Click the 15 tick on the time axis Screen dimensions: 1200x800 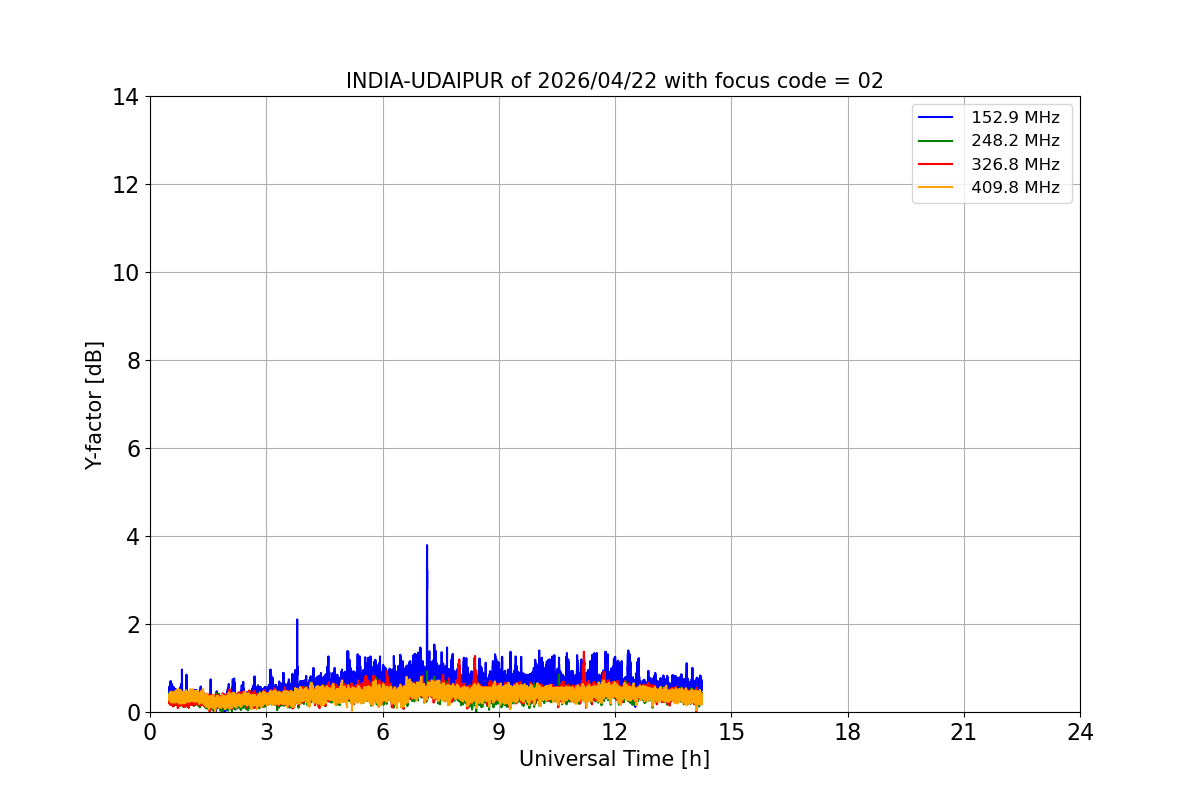coord(731,732)
